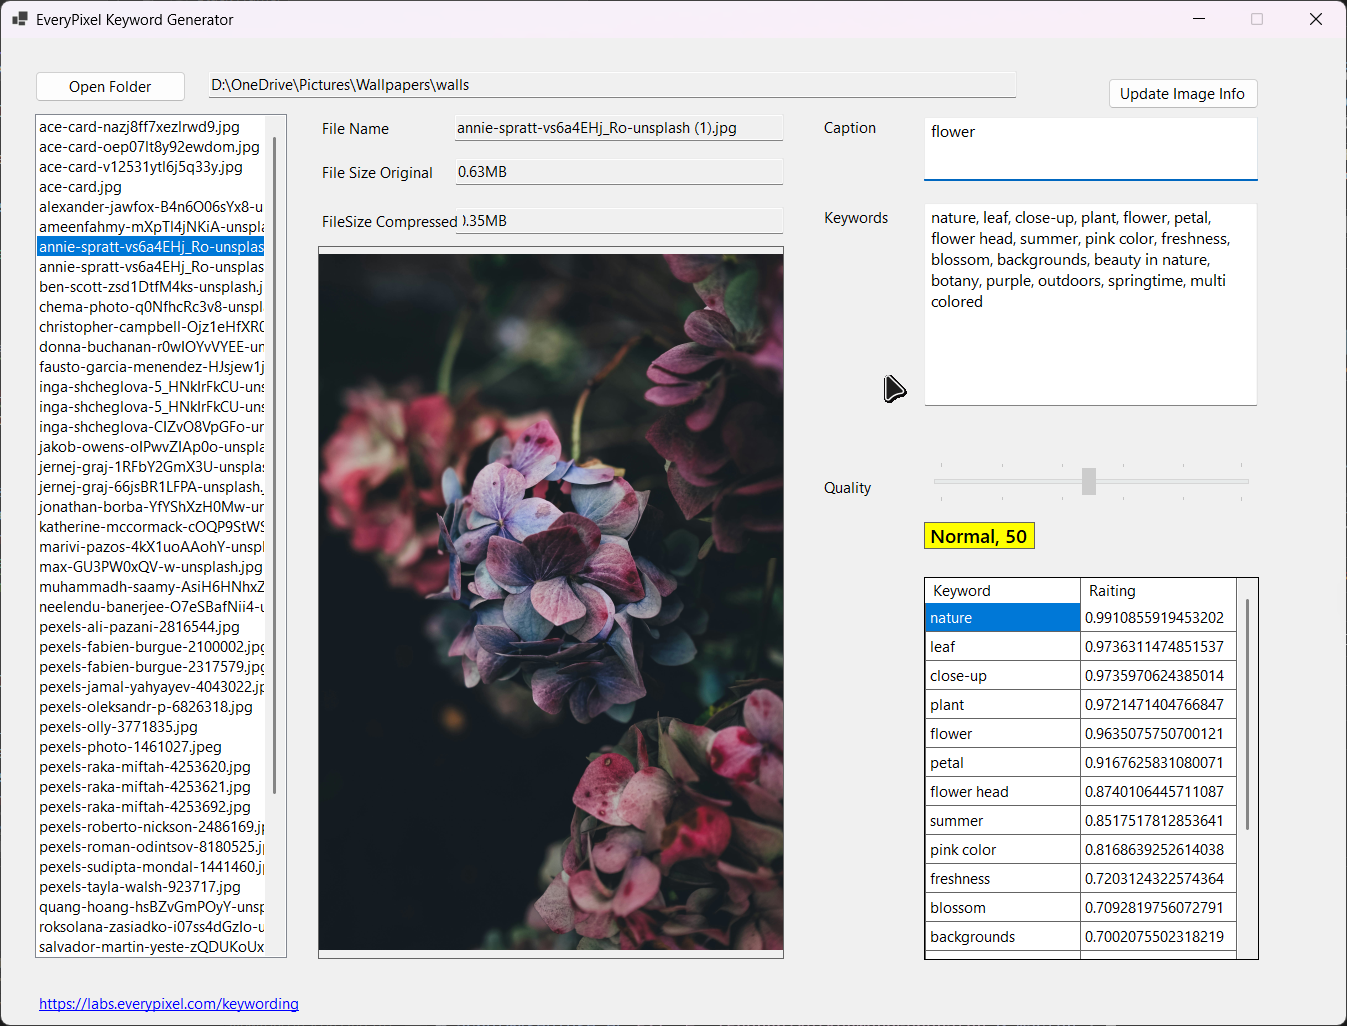The image size is (1347, 1026).
Task: Click the File Name field
Action: coord(618,127)
